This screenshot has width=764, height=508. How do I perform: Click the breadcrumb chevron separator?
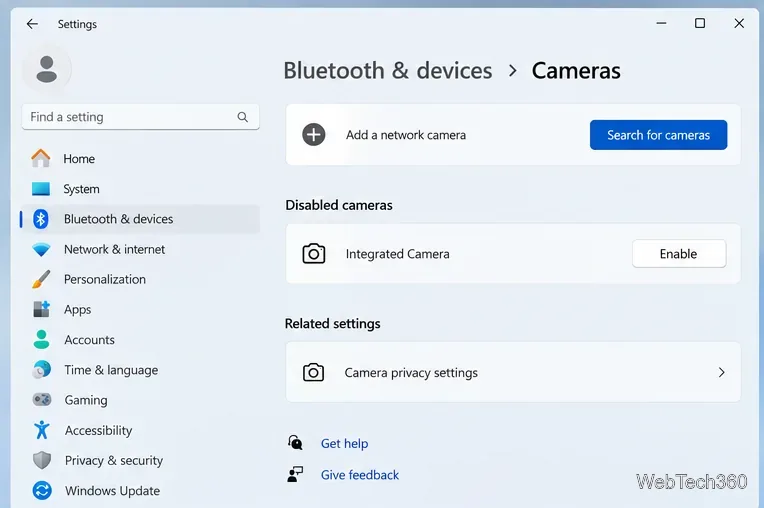[512, 71]
